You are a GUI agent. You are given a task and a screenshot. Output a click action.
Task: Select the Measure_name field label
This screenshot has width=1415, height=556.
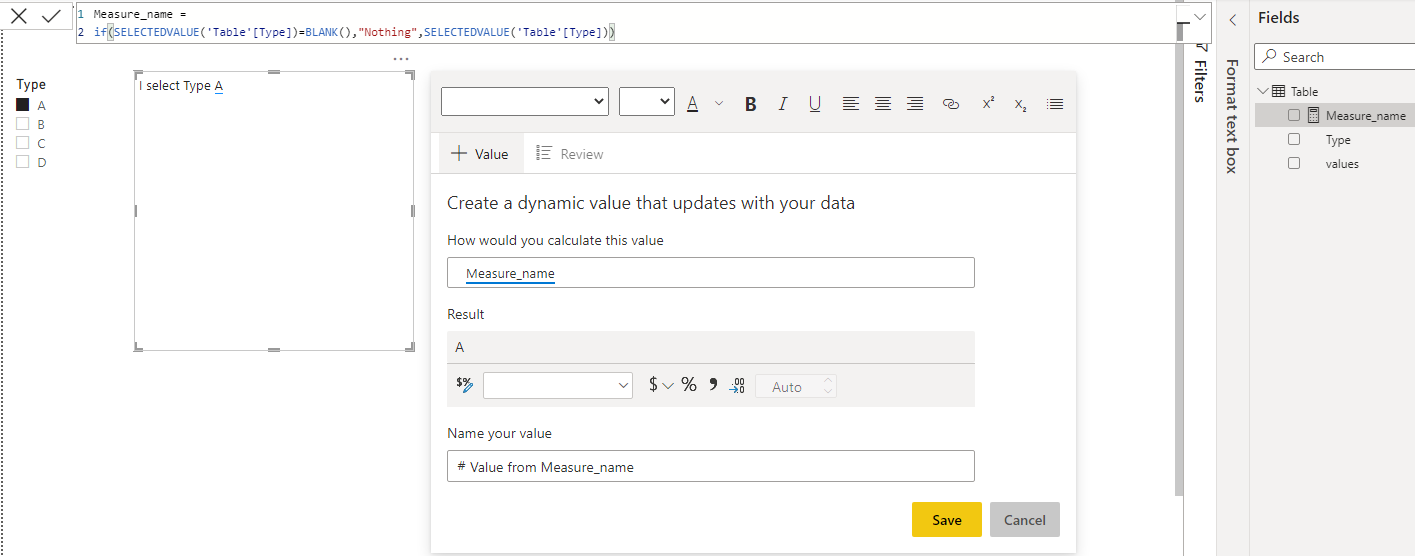[1365, 116]
